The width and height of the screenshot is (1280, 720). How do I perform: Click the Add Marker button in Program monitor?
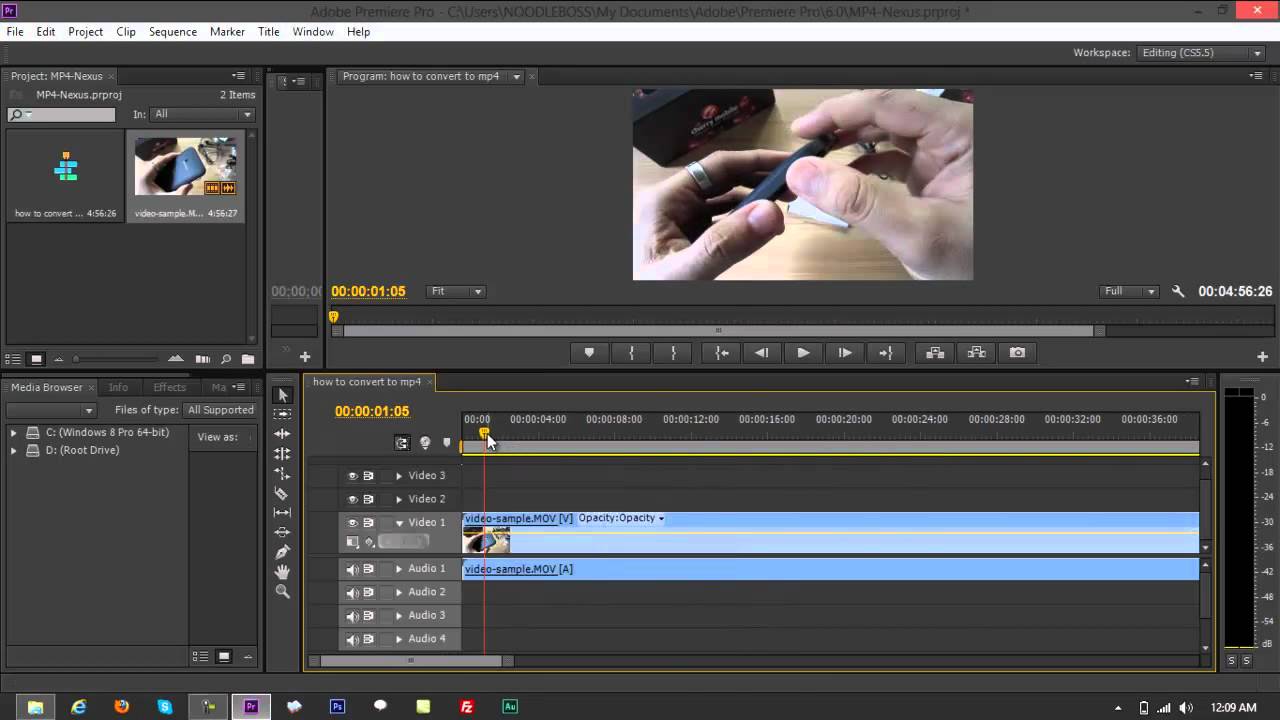click(589, 352)
